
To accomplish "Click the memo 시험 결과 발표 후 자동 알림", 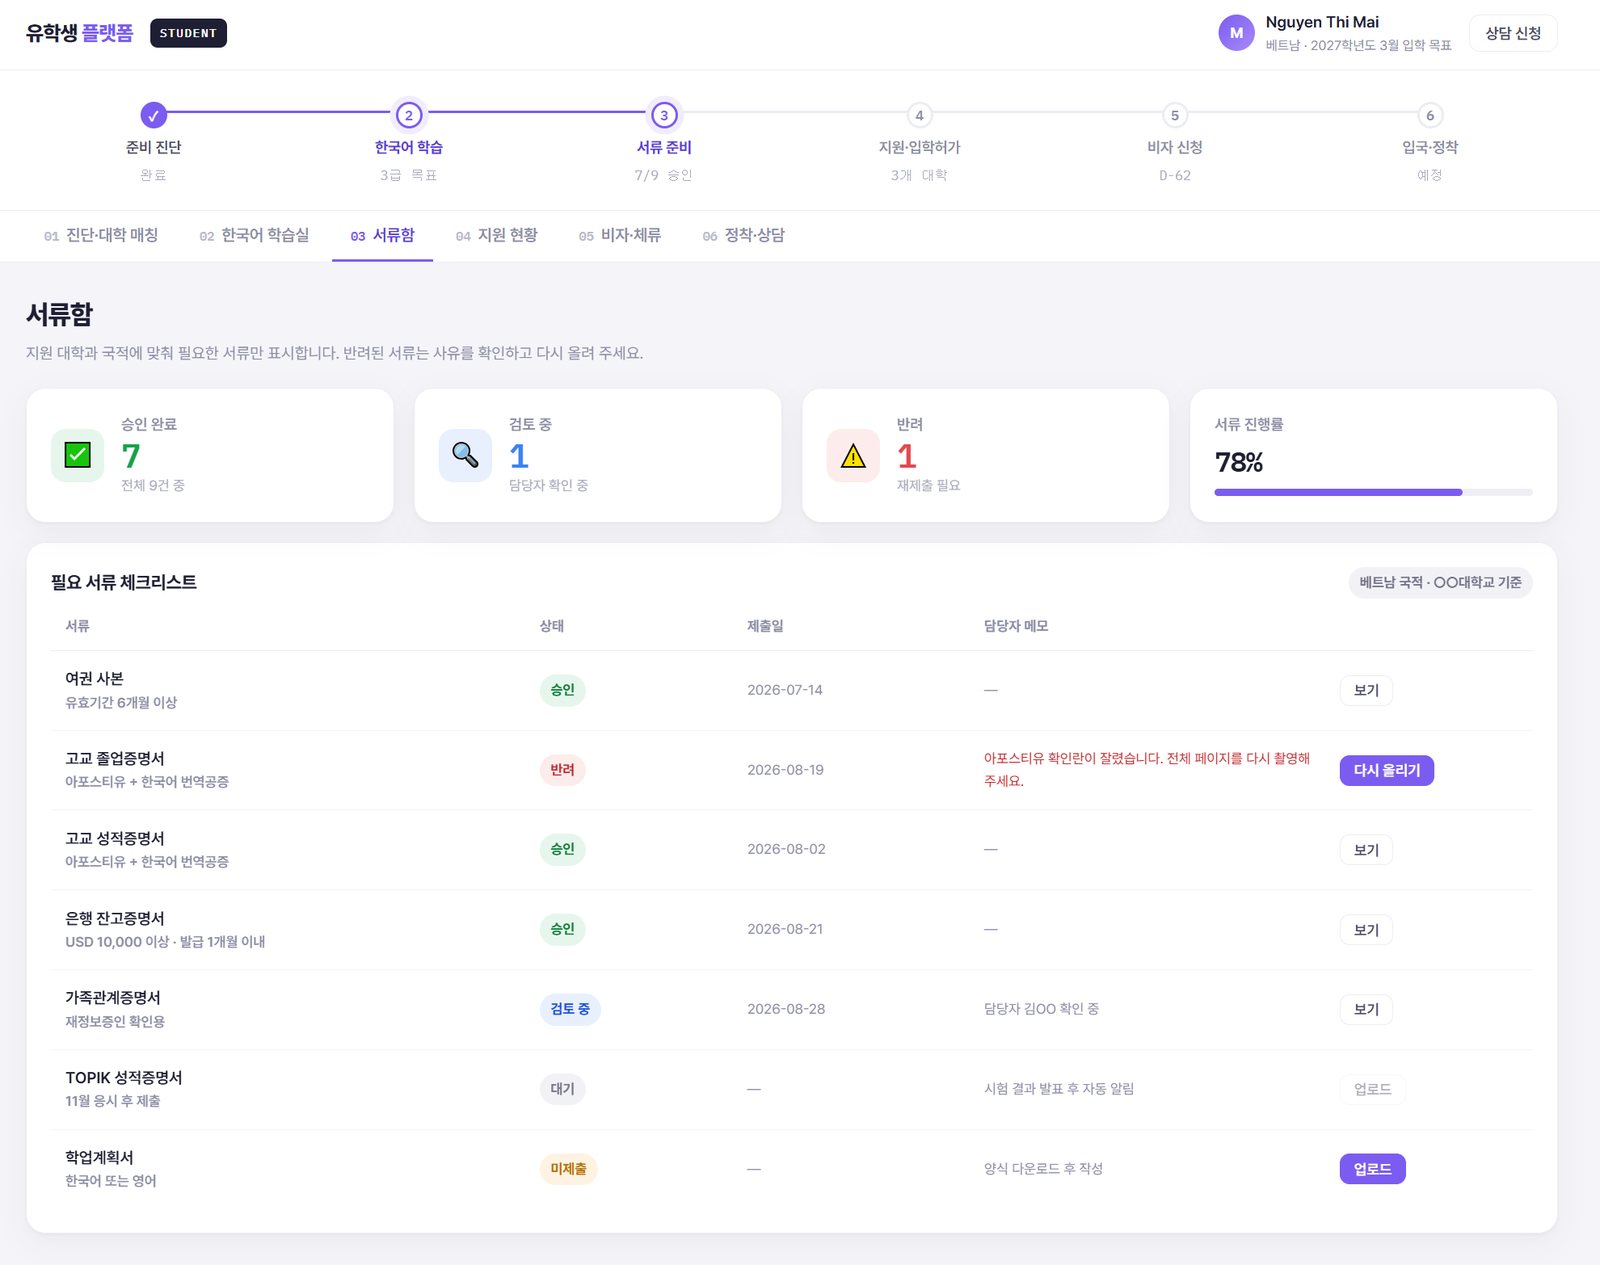I will (1059, 1089).
